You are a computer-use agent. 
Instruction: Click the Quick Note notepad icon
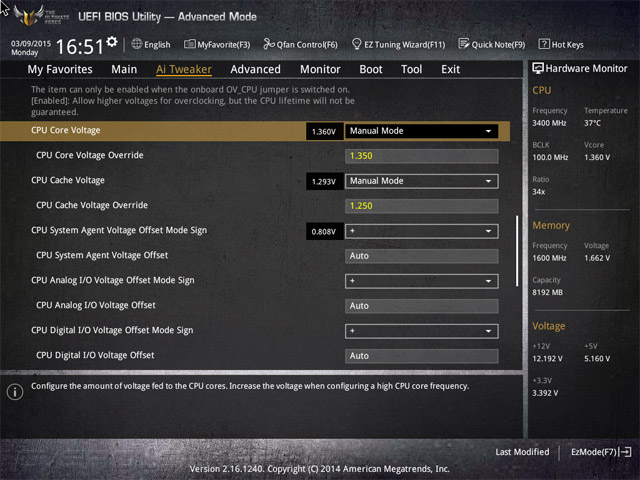tap(464, 44)
